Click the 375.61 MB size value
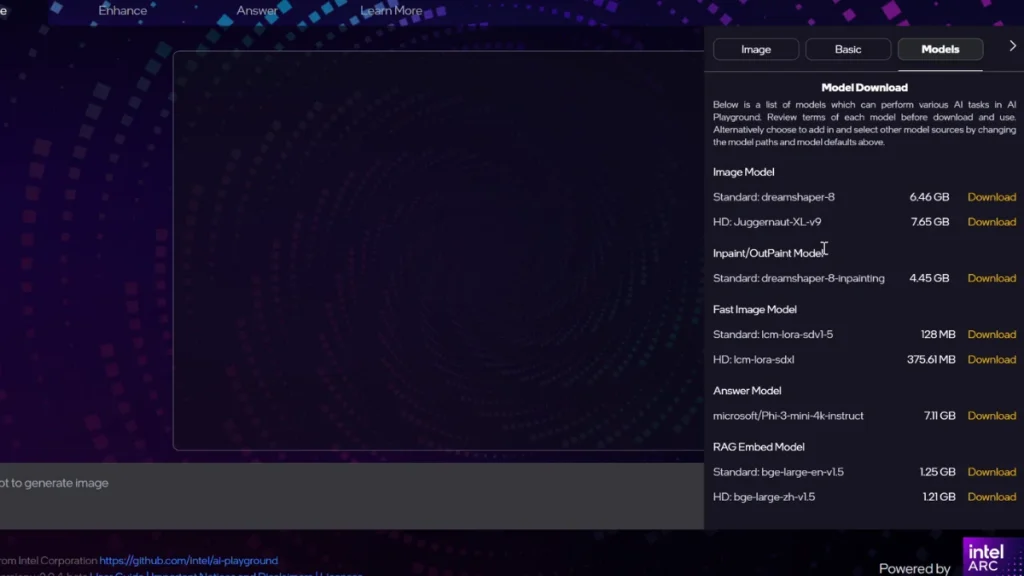This screenshot has width=1024, height=576. [931, 360]
